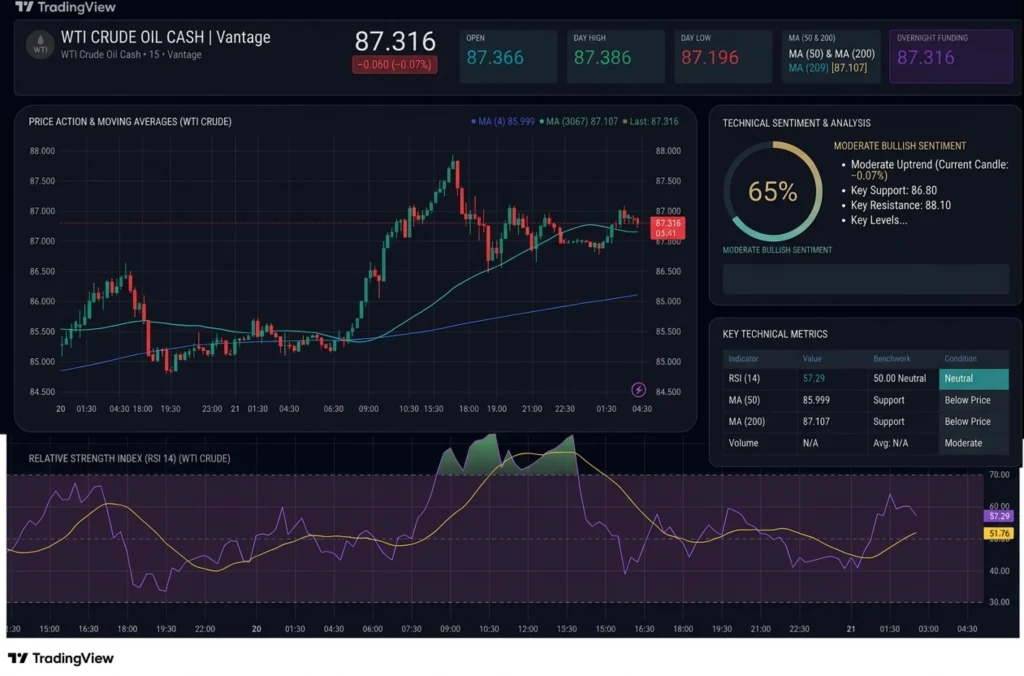The image size is (1024, 676).
Task: Click the green MA (3067) legend dot
Action: point(541,121)
